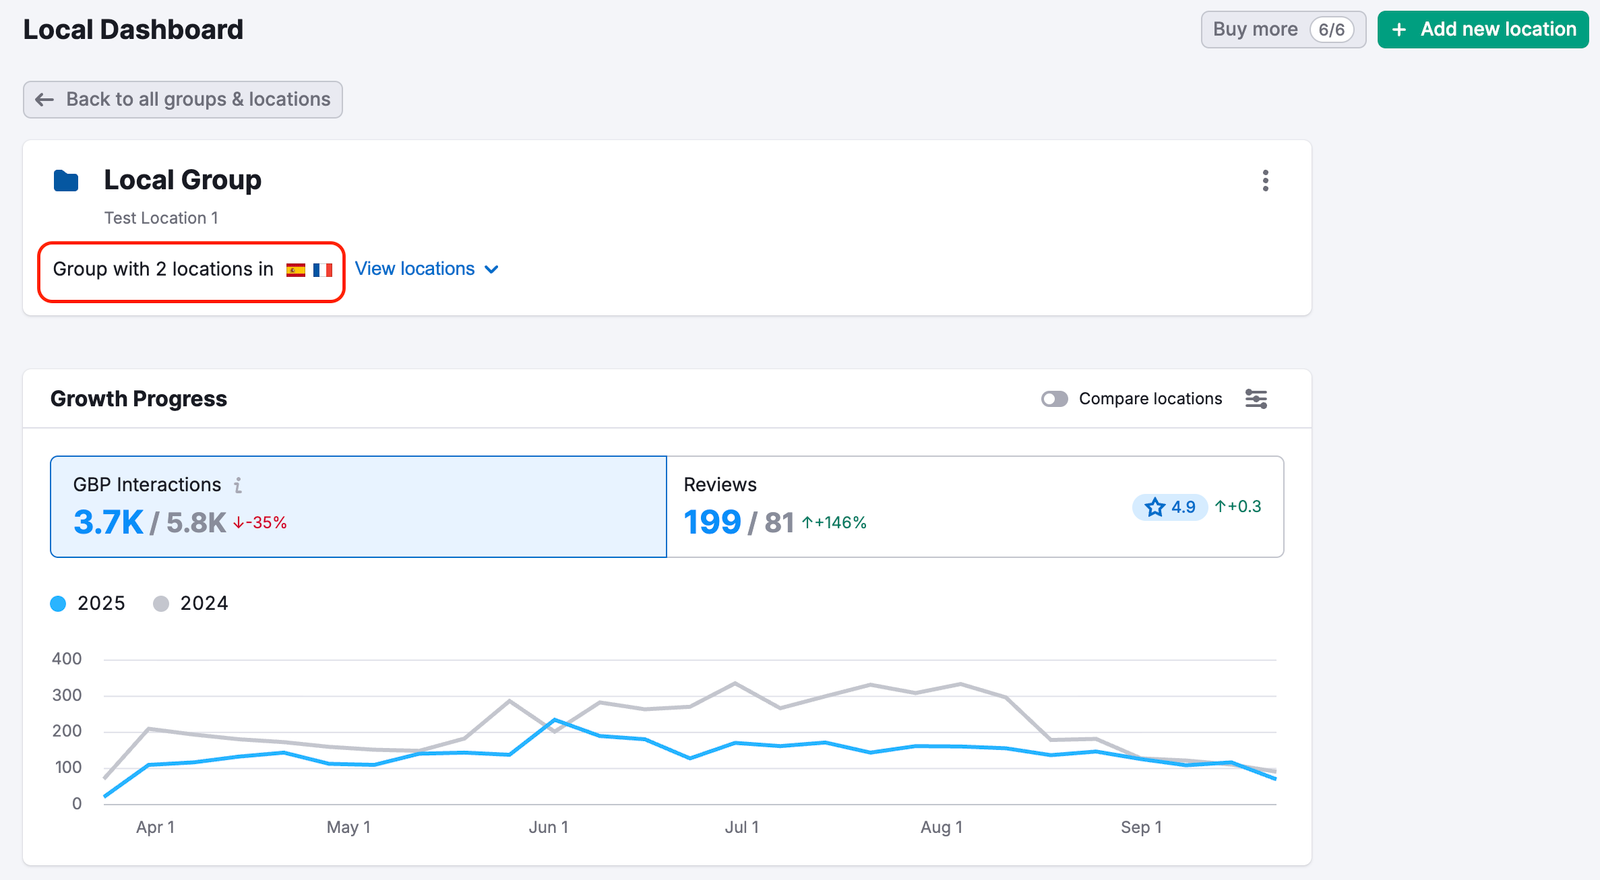Click the France flag icon
This screenshot has width=1600, height=880.
coord(322,270)
